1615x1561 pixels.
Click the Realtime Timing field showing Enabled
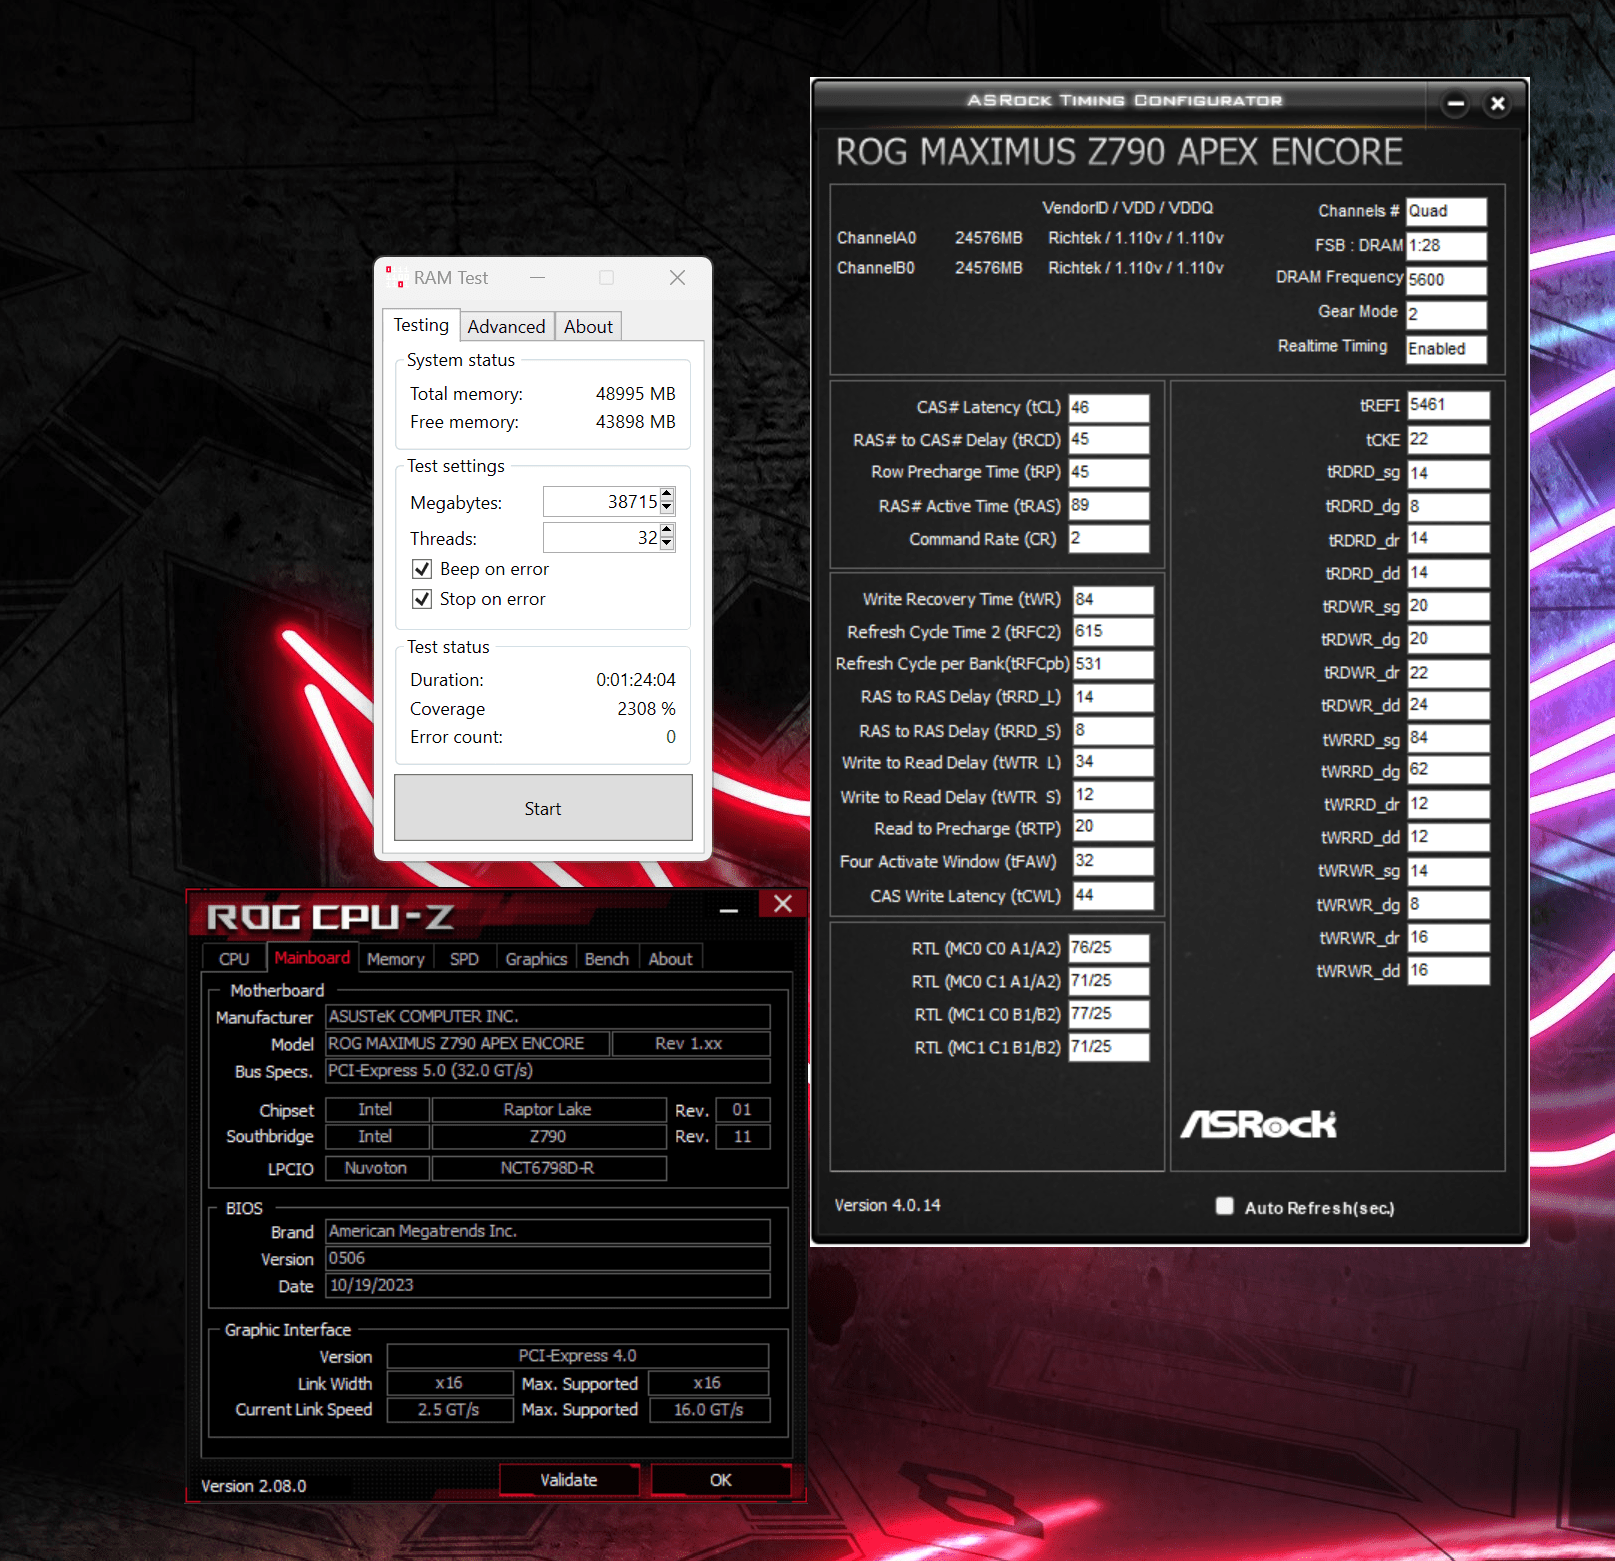pos(1446,349)
